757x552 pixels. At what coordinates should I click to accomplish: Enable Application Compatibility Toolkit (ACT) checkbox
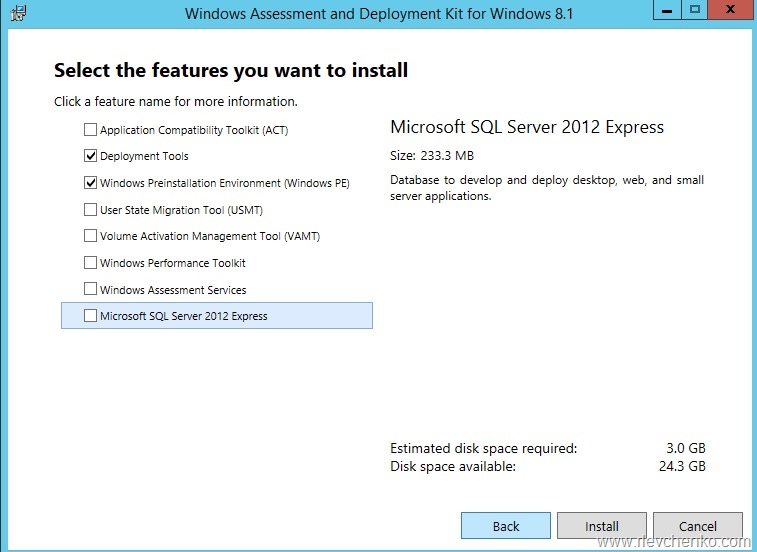pos(91,130)
